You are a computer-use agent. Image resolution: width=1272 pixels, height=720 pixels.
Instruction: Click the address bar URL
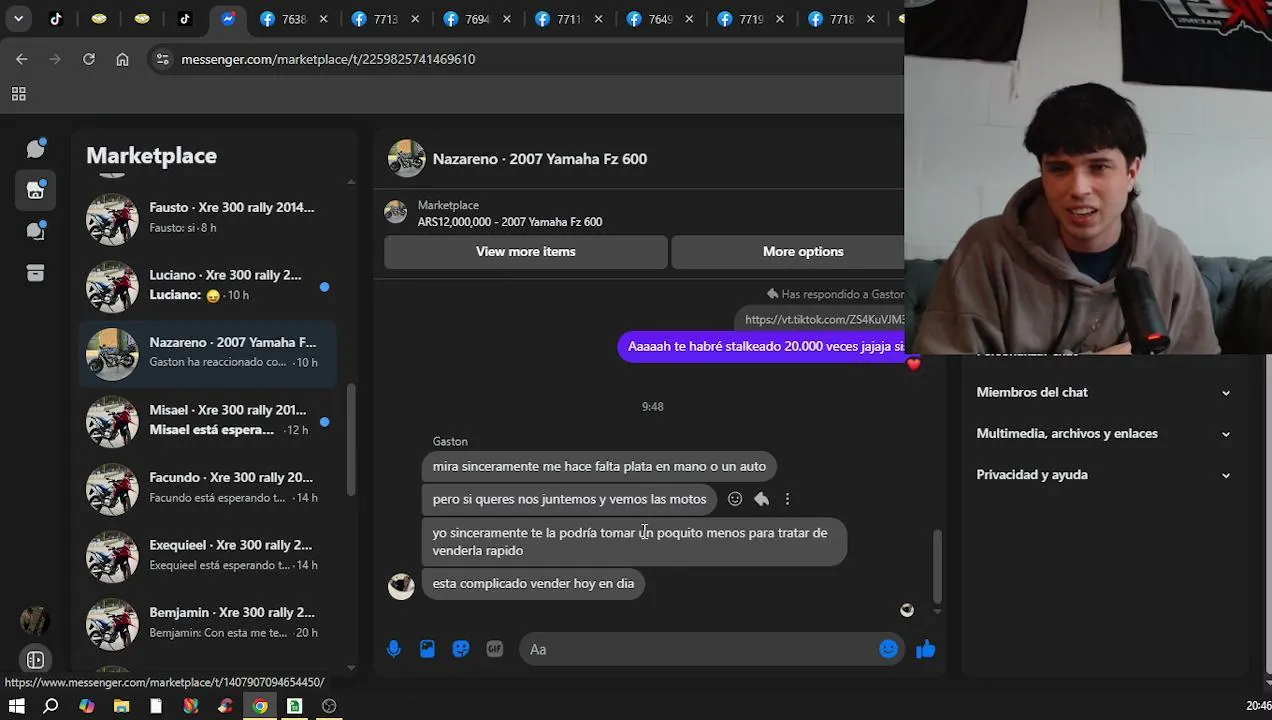click(328, 59)
